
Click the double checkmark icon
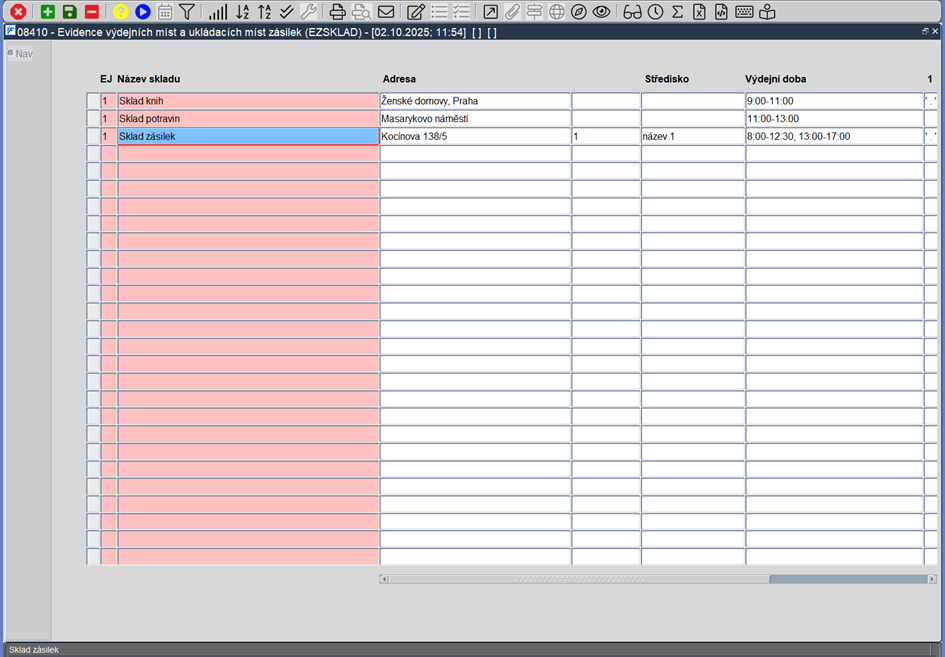coord(287,11)
